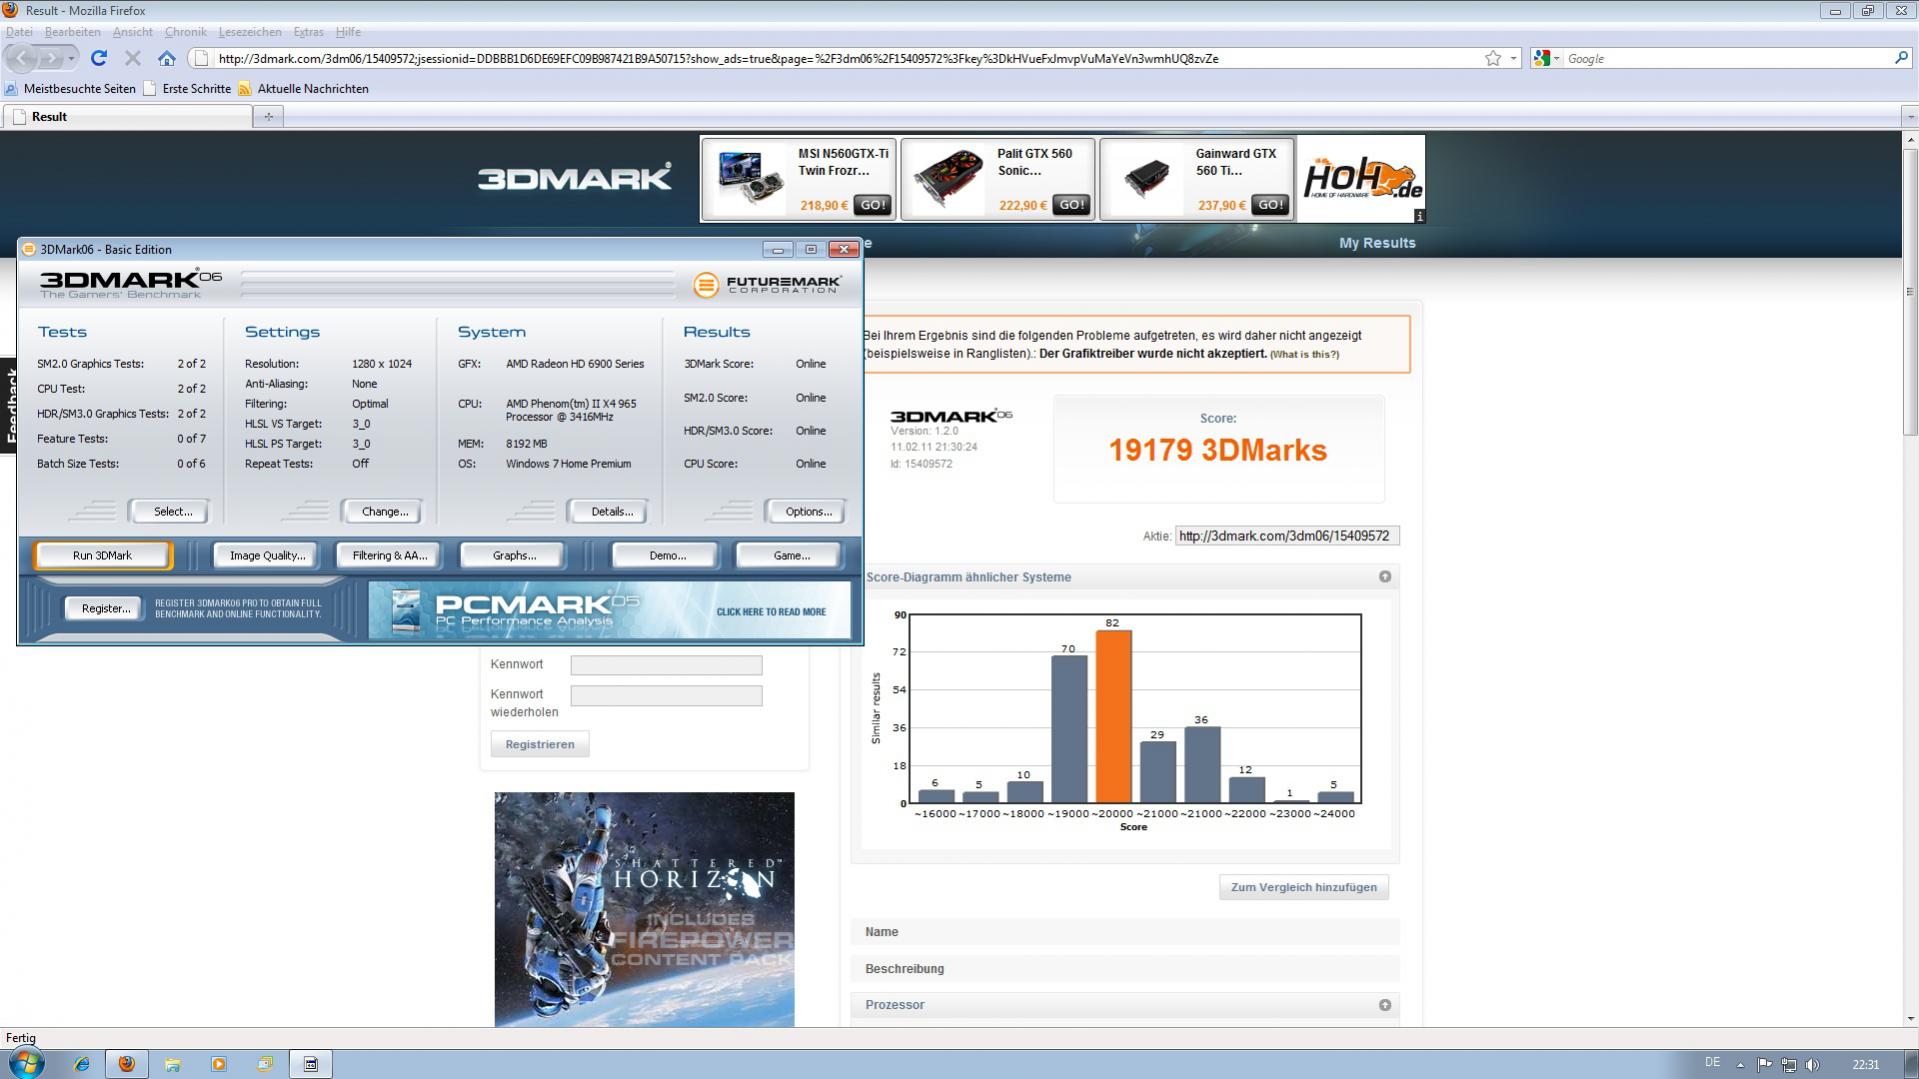1919x1079 pixels.
Task: Expand Prozessor section arrow
Action: pos(1384,1005)
